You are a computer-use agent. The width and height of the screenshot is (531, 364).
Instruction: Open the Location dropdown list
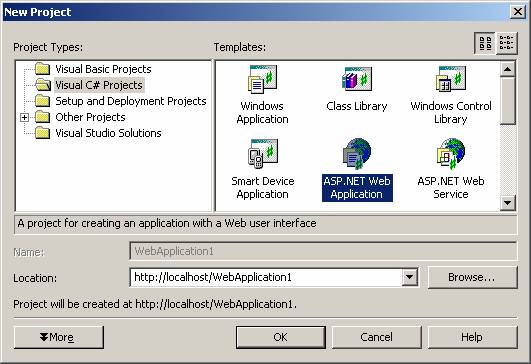[x=409, y=277]
